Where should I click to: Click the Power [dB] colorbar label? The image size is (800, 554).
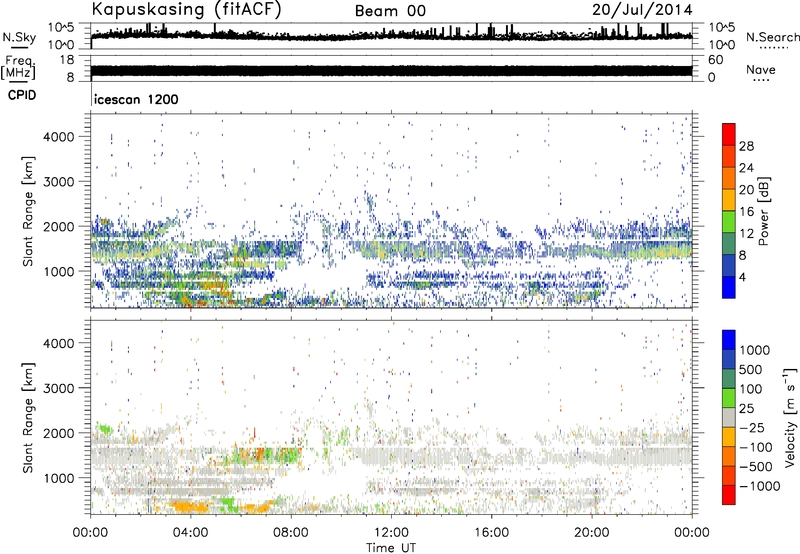coord(763,211)
